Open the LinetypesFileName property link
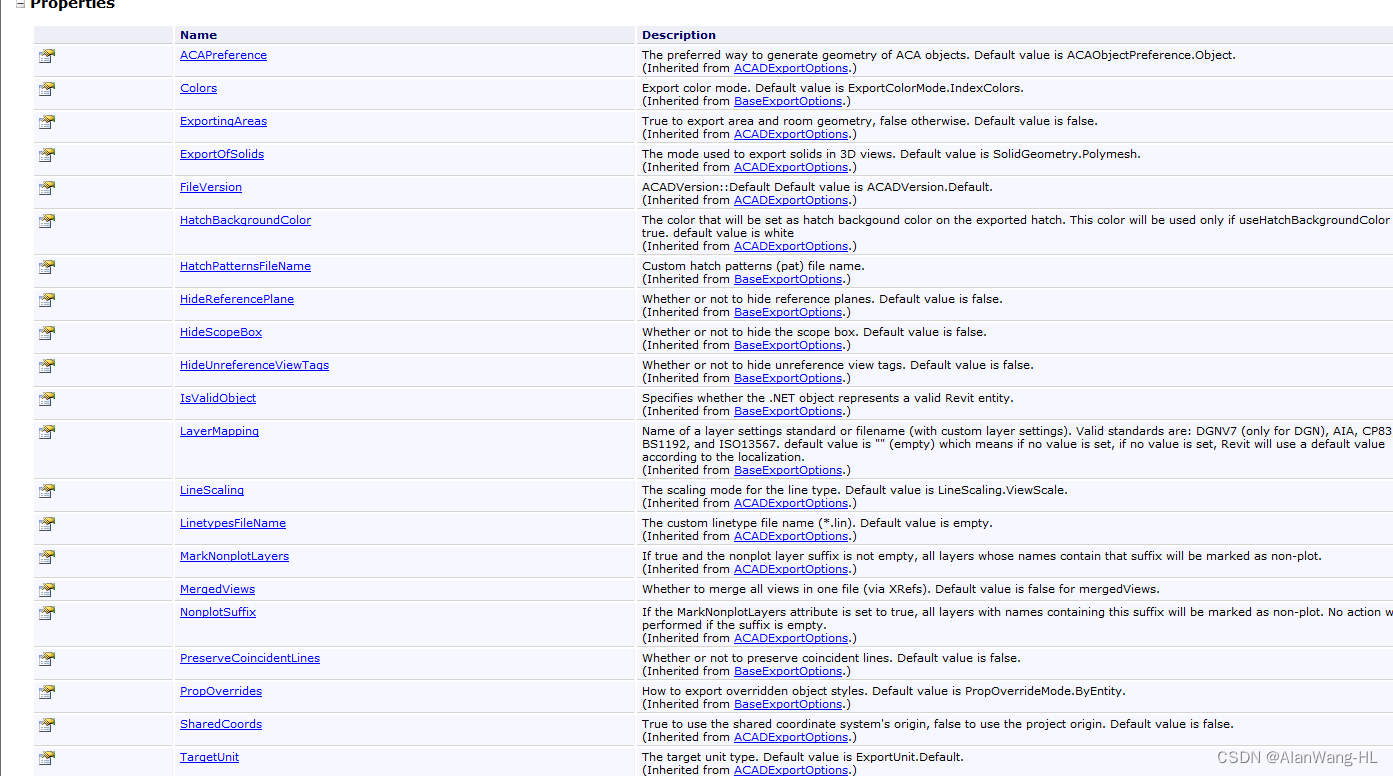 pos(233,523)
